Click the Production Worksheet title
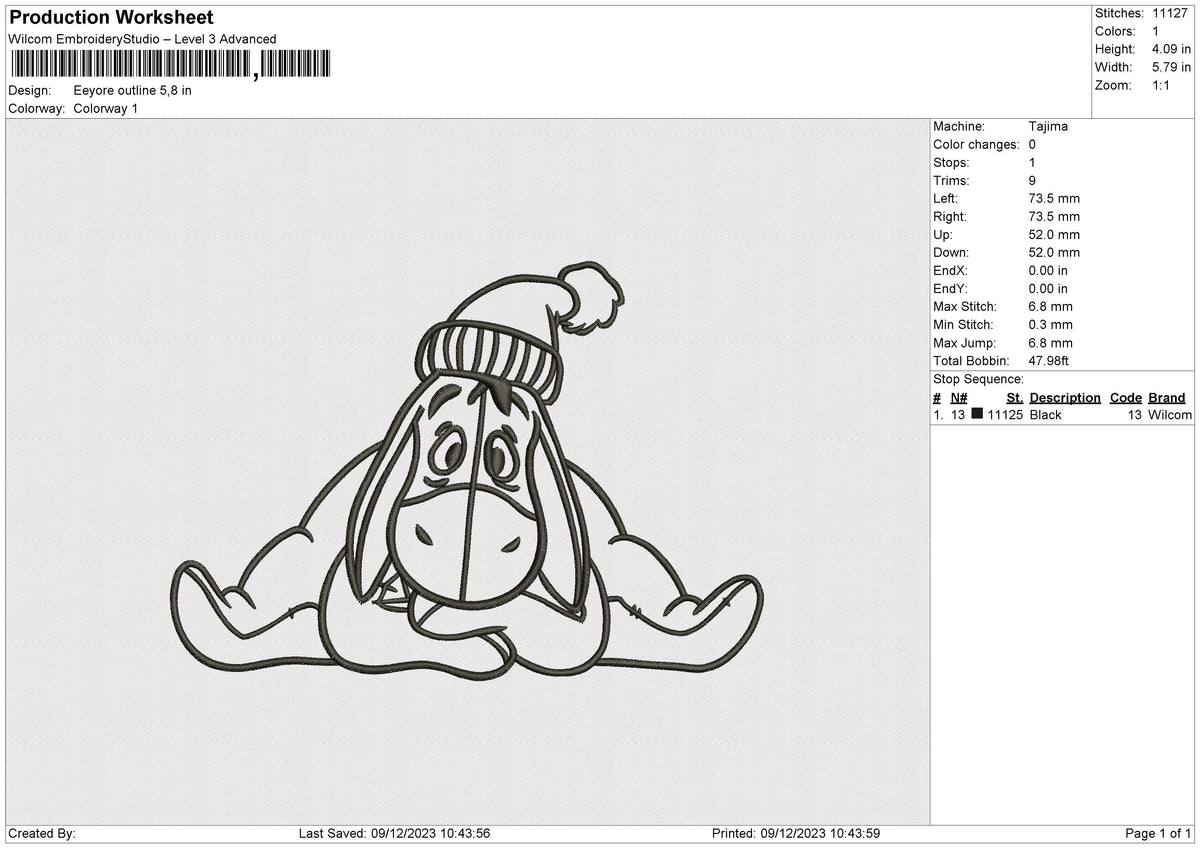This screenshot has width=1200, height=848. (111, 18)
